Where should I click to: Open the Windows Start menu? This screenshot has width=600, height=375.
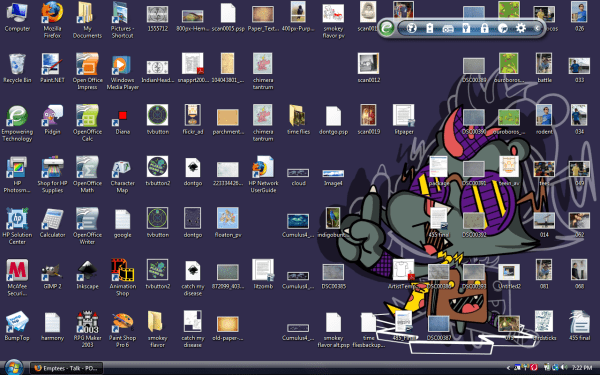point(13,367)
